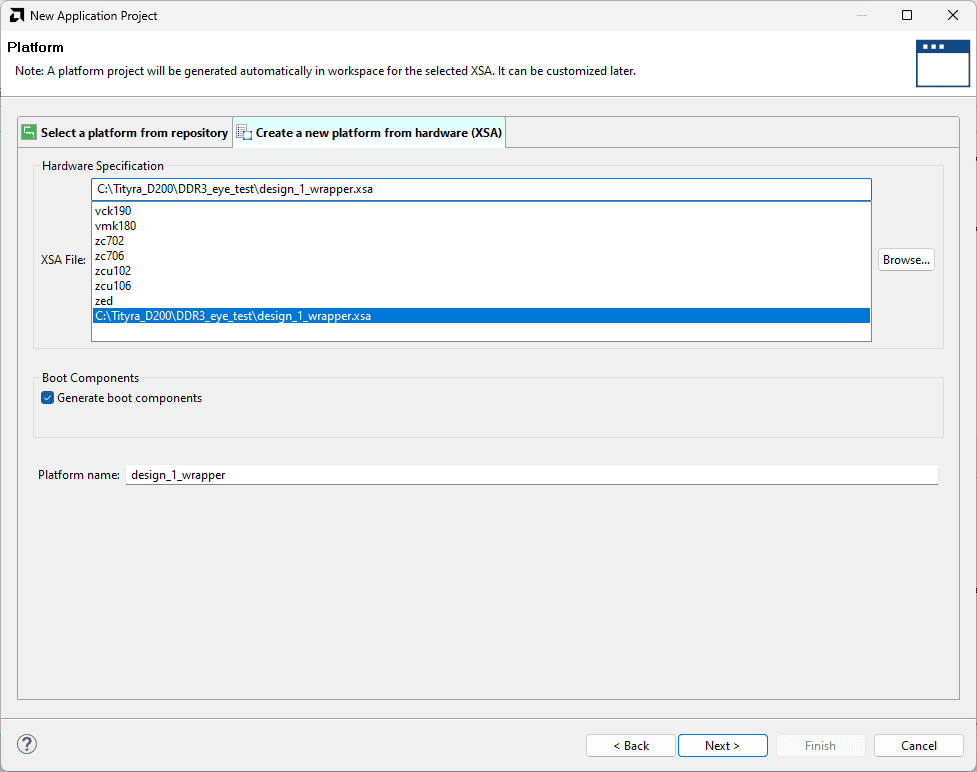Click the help question mark icon
The height and width of the screenshot is (772, 977).
(x=27, y=744)
